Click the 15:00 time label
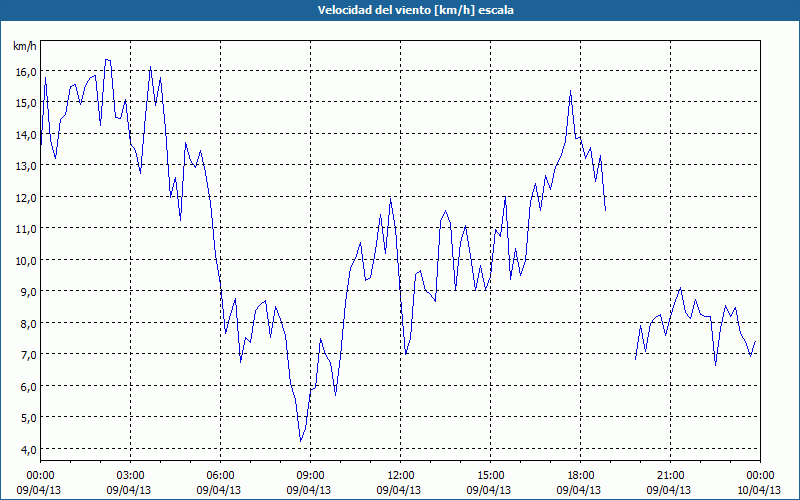The height and width of the screenshot is (500, 800). coord(490,476)
